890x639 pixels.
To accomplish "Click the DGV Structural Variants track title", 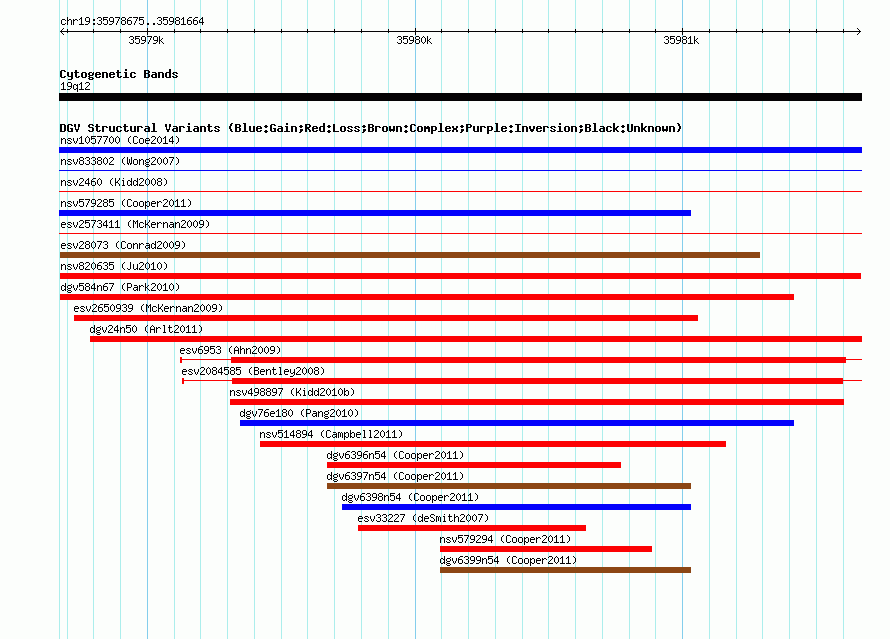I will pos(370,128).
